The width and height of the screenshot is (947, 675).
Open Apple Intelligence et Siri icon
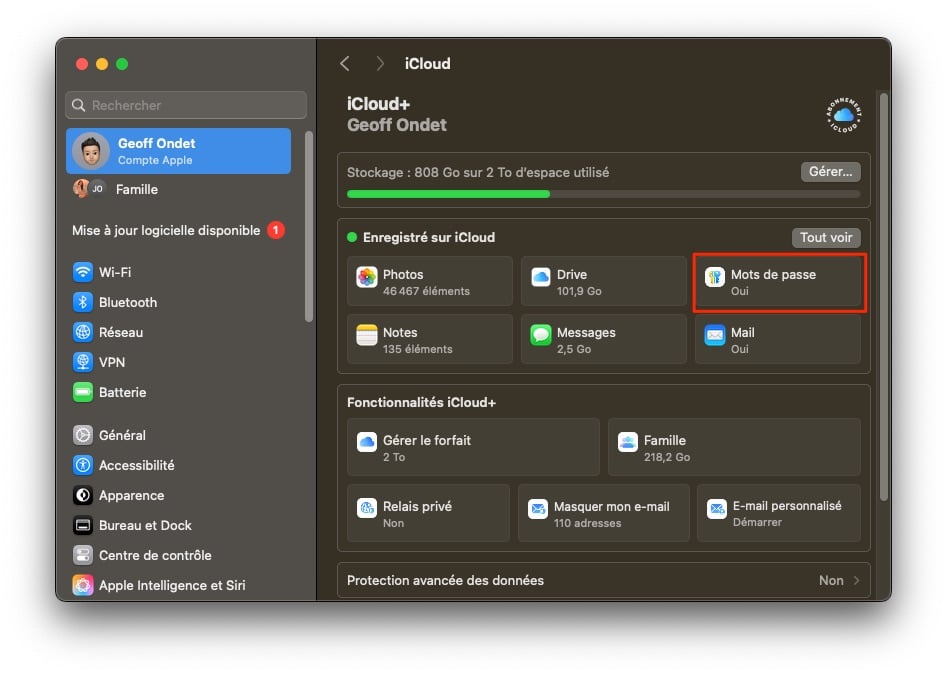[83, 585]
